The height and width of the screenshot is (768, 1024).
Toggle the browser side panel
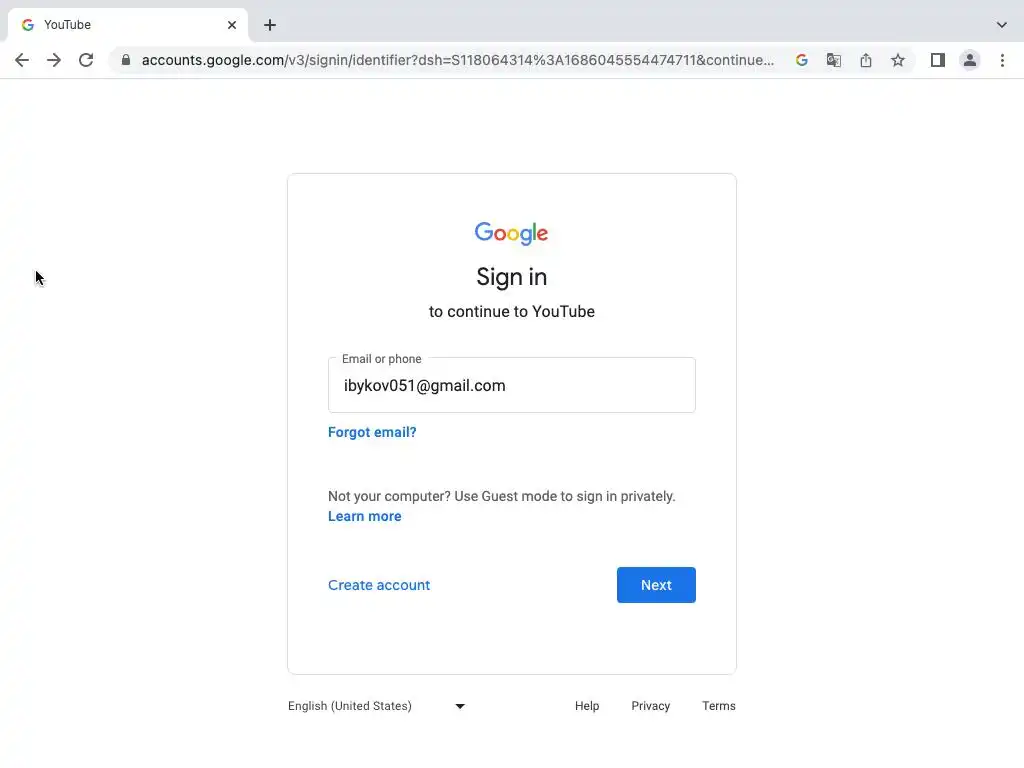[937, 60]
